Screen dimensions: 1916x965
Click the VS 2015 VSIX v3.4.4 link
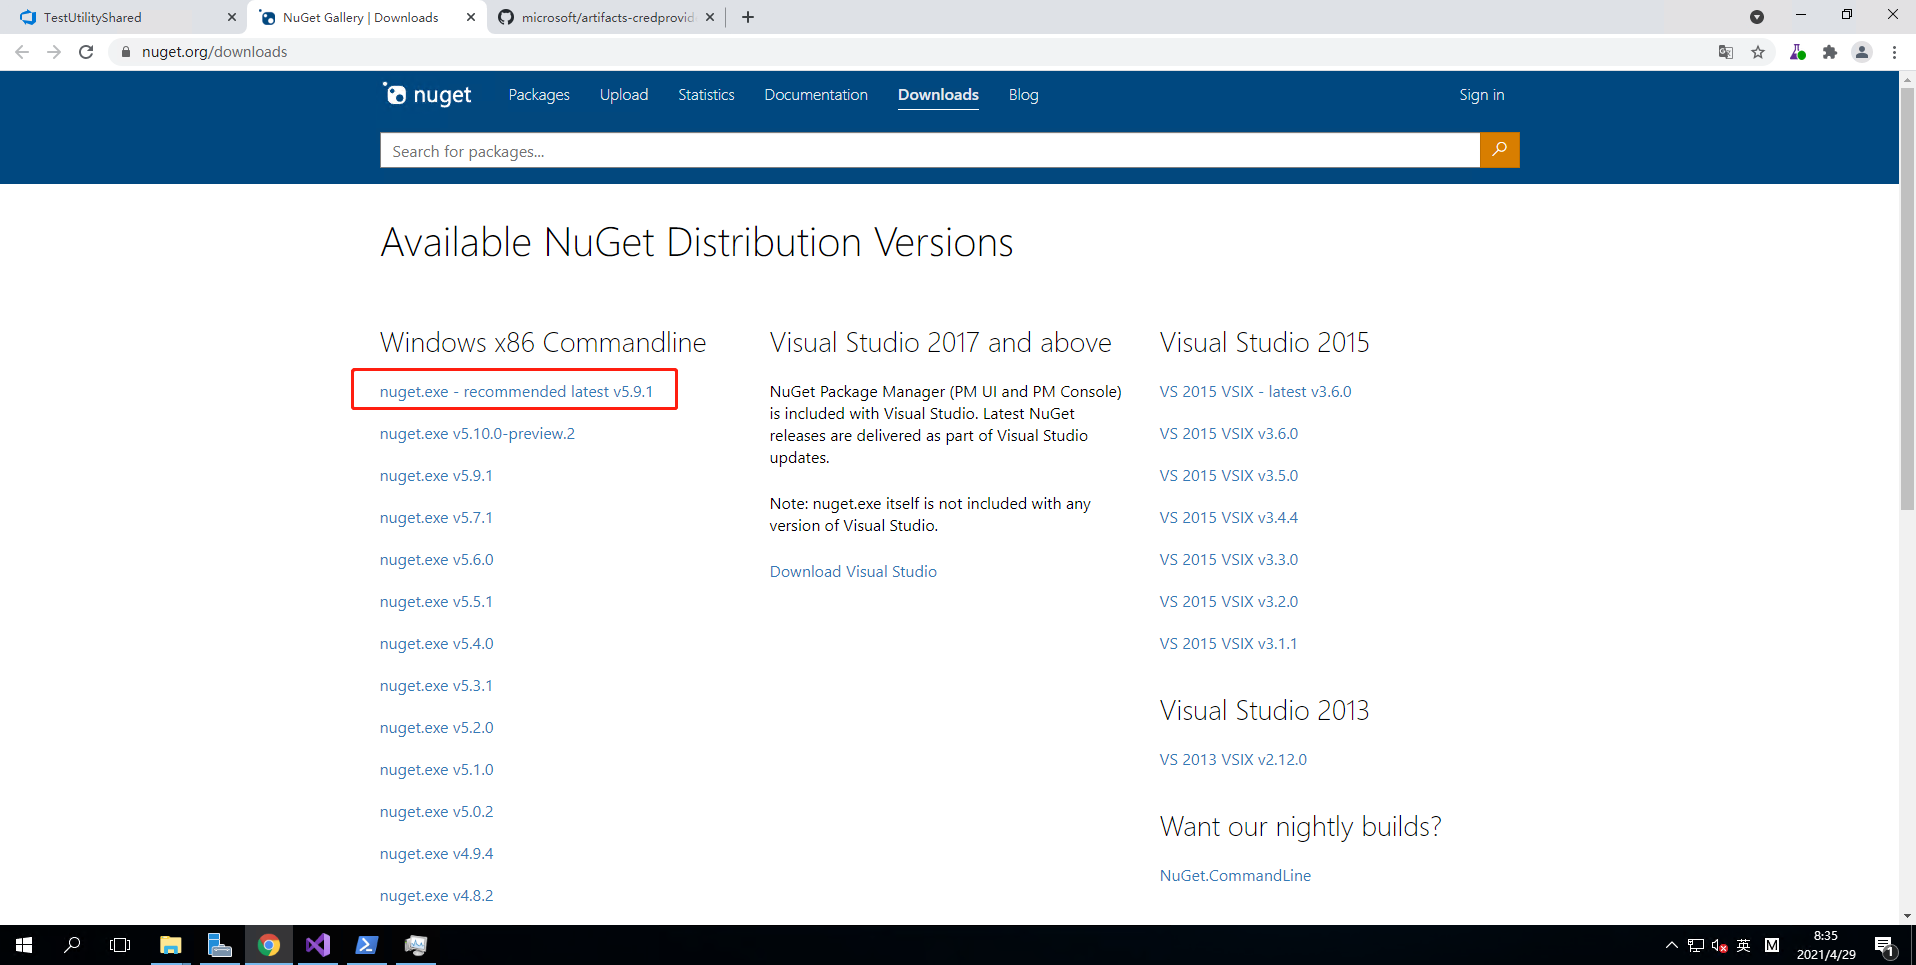pyautogui.click(x=1228, y=517)
